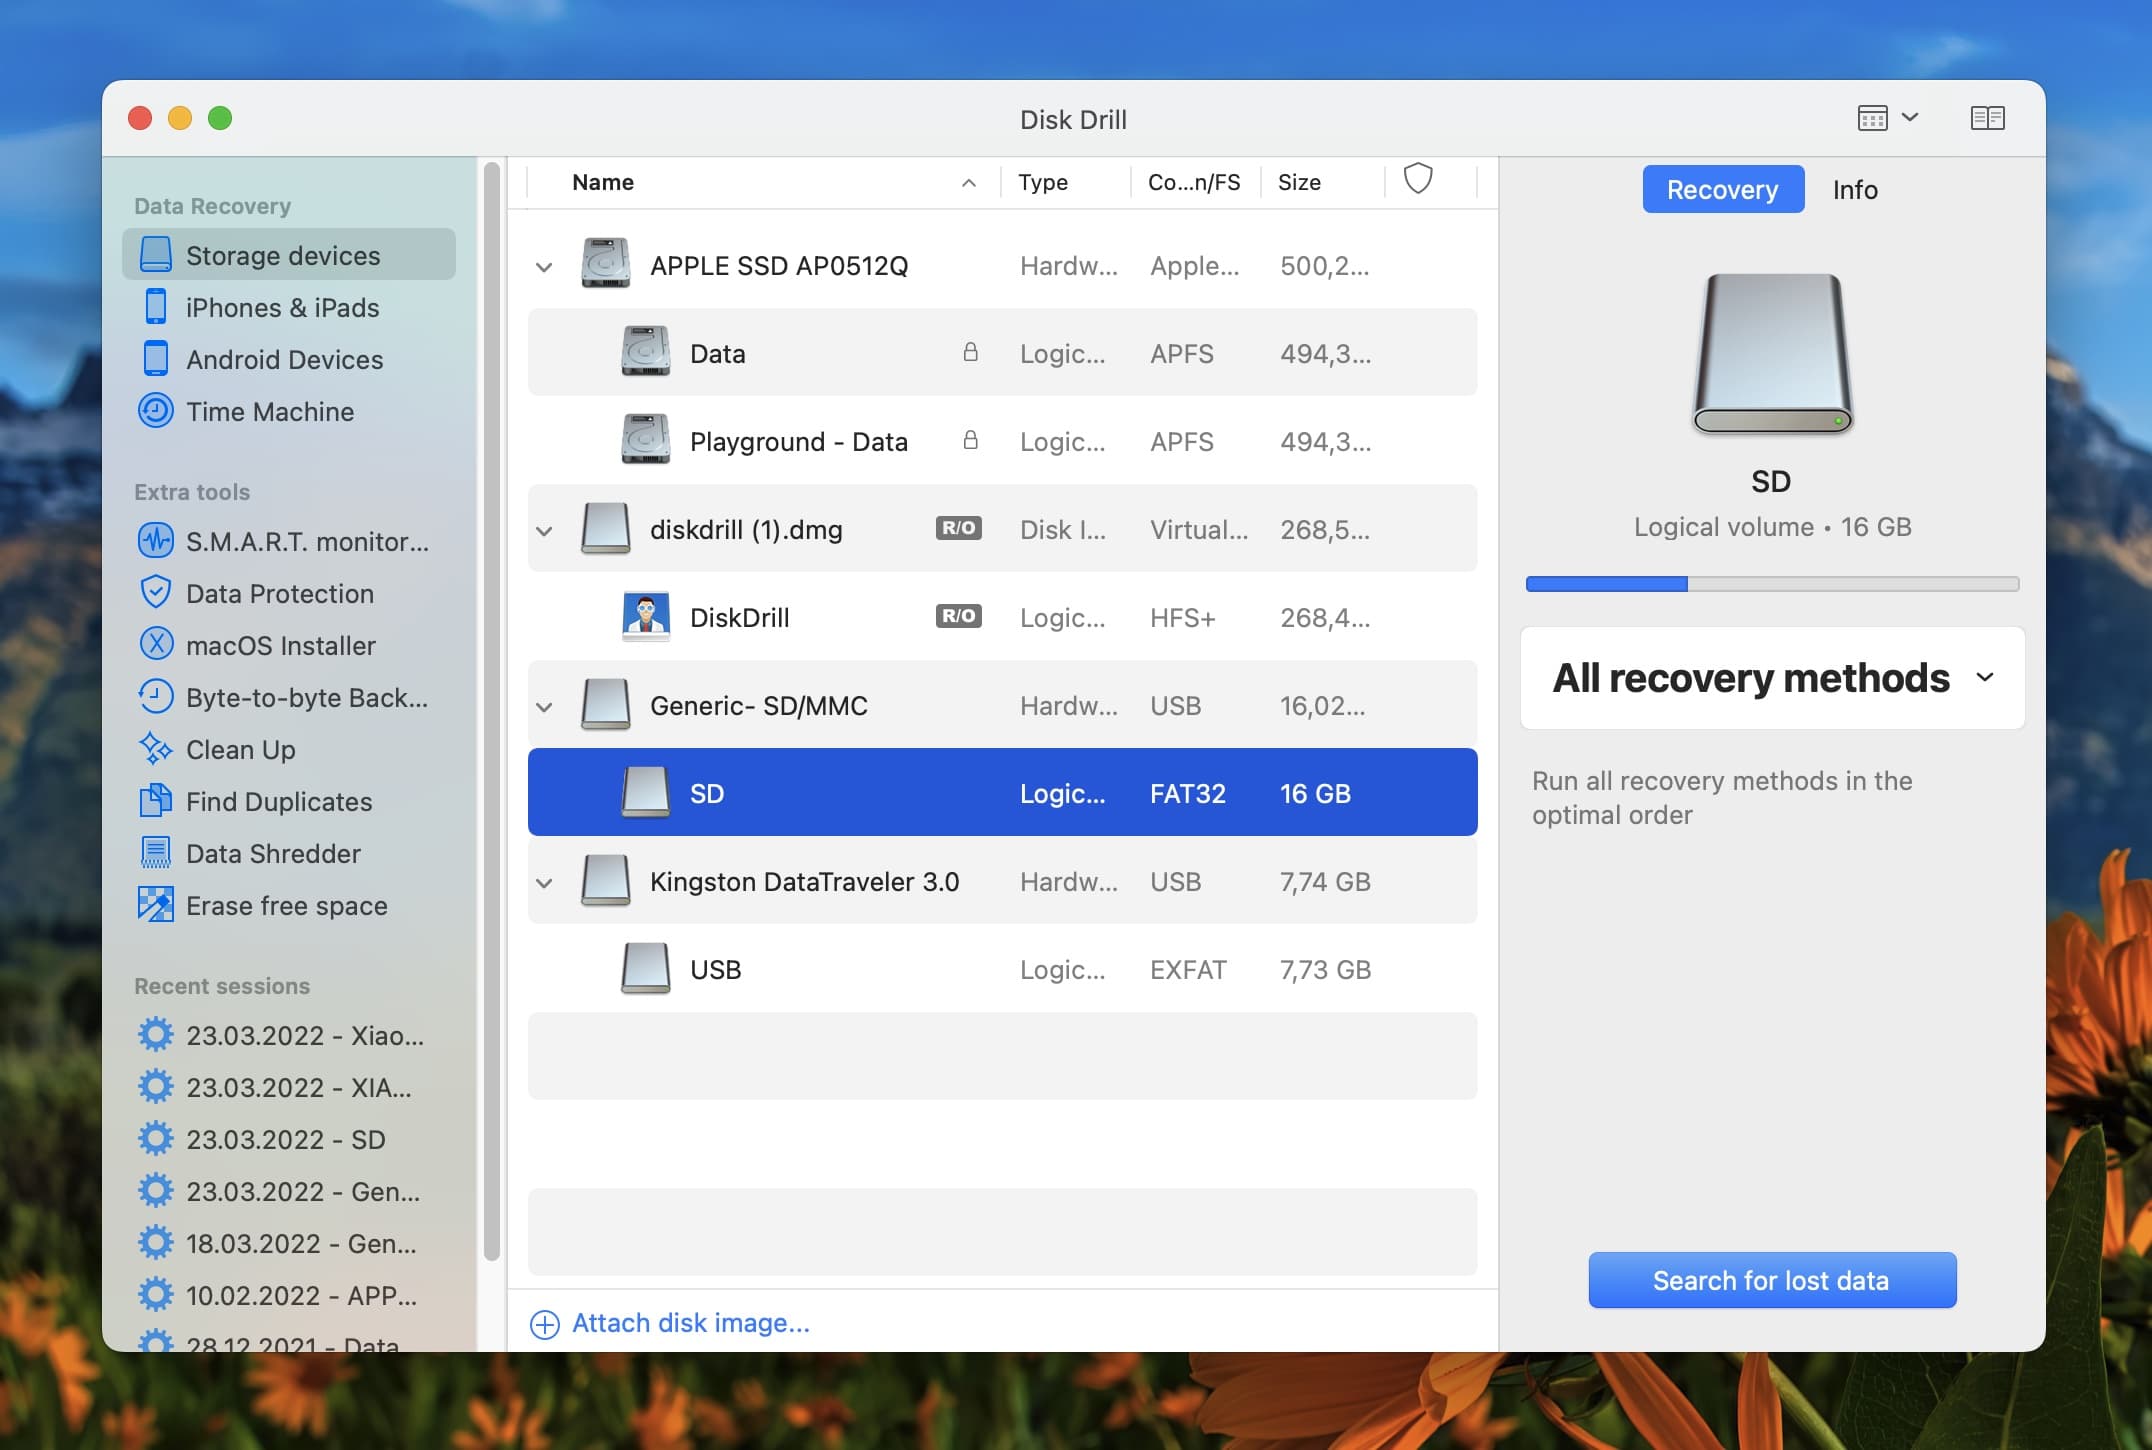Collapse the diskdrill (1).dmg image
This screenshot has height=1450, width=2152.
[x=544, y=531]
